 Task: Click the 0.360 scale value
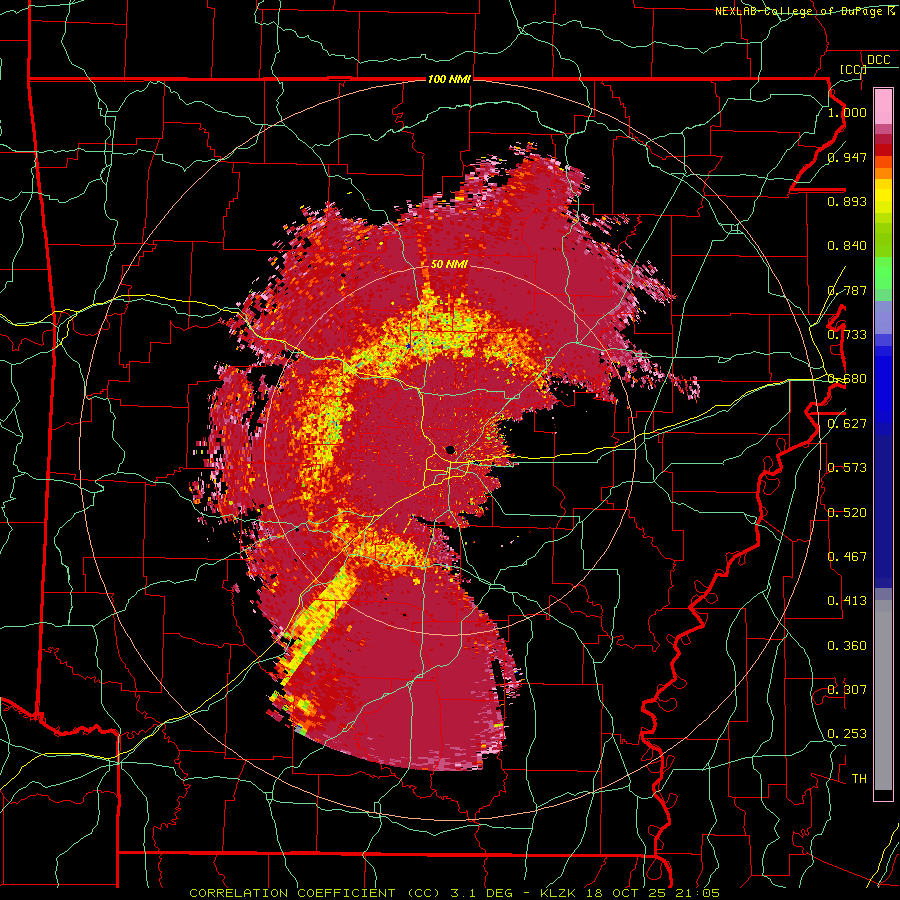click(847, 646)
